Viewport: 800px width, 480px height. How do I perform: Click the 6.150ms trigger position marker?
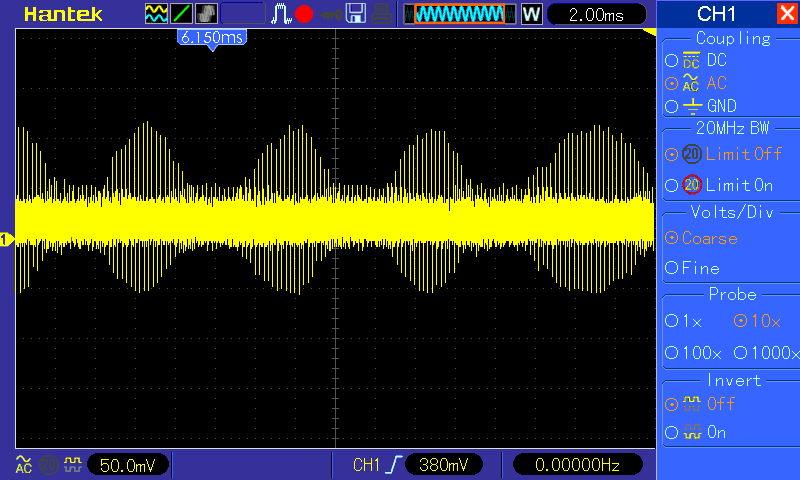(x=212, y=39)
